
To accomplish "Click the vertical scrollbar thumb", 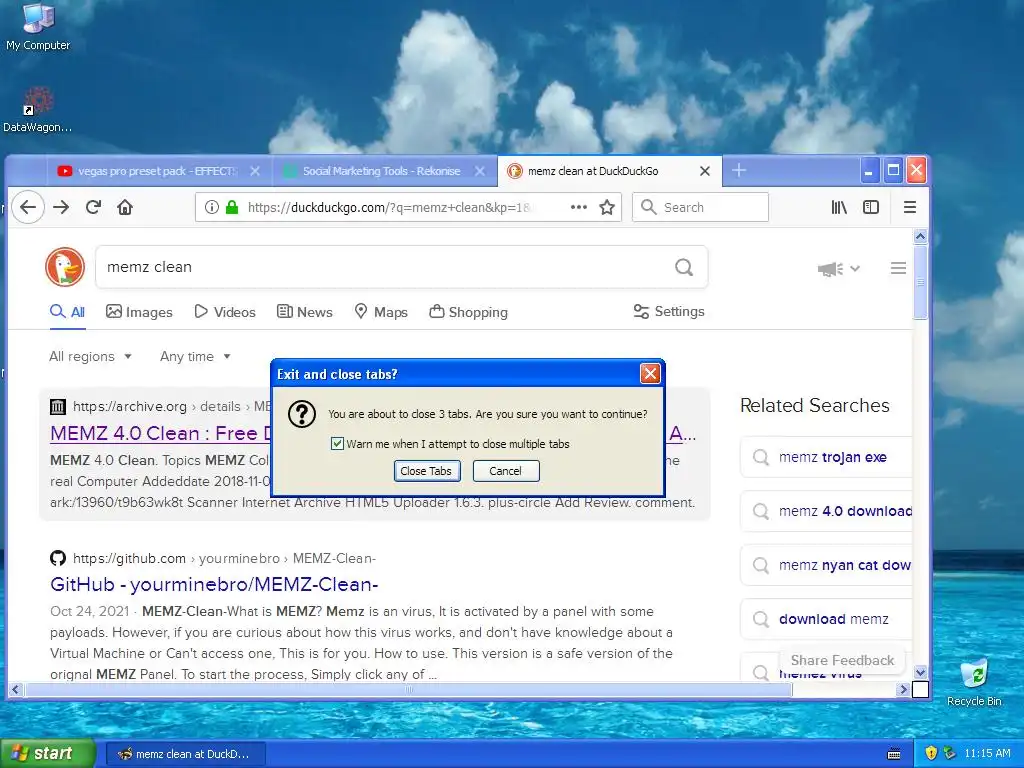I will point(920,282).
